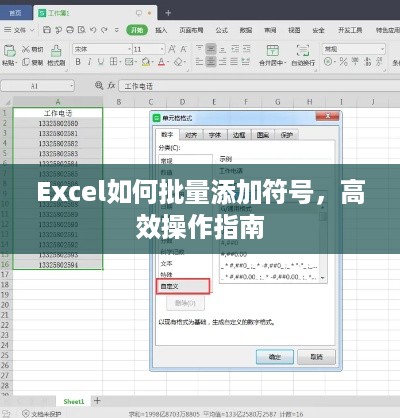Click the Print icon in quick access toolbar
The height and width of the screenshot is (418, 400).
tap(70, 30)
